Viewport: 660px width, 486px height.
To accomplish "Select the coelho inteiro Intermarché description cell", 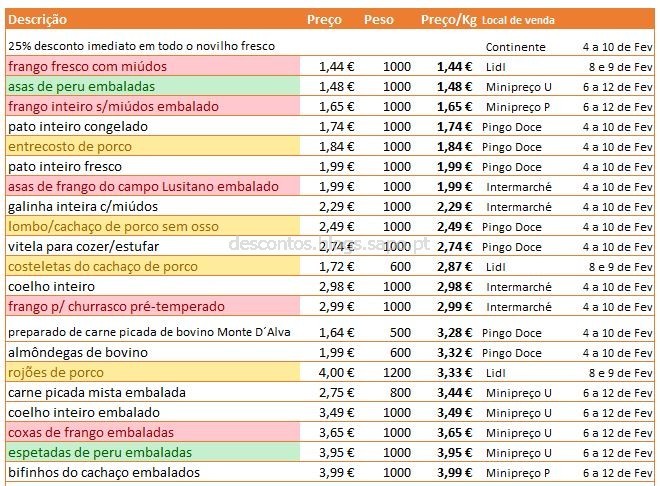I will pos(153,286).
